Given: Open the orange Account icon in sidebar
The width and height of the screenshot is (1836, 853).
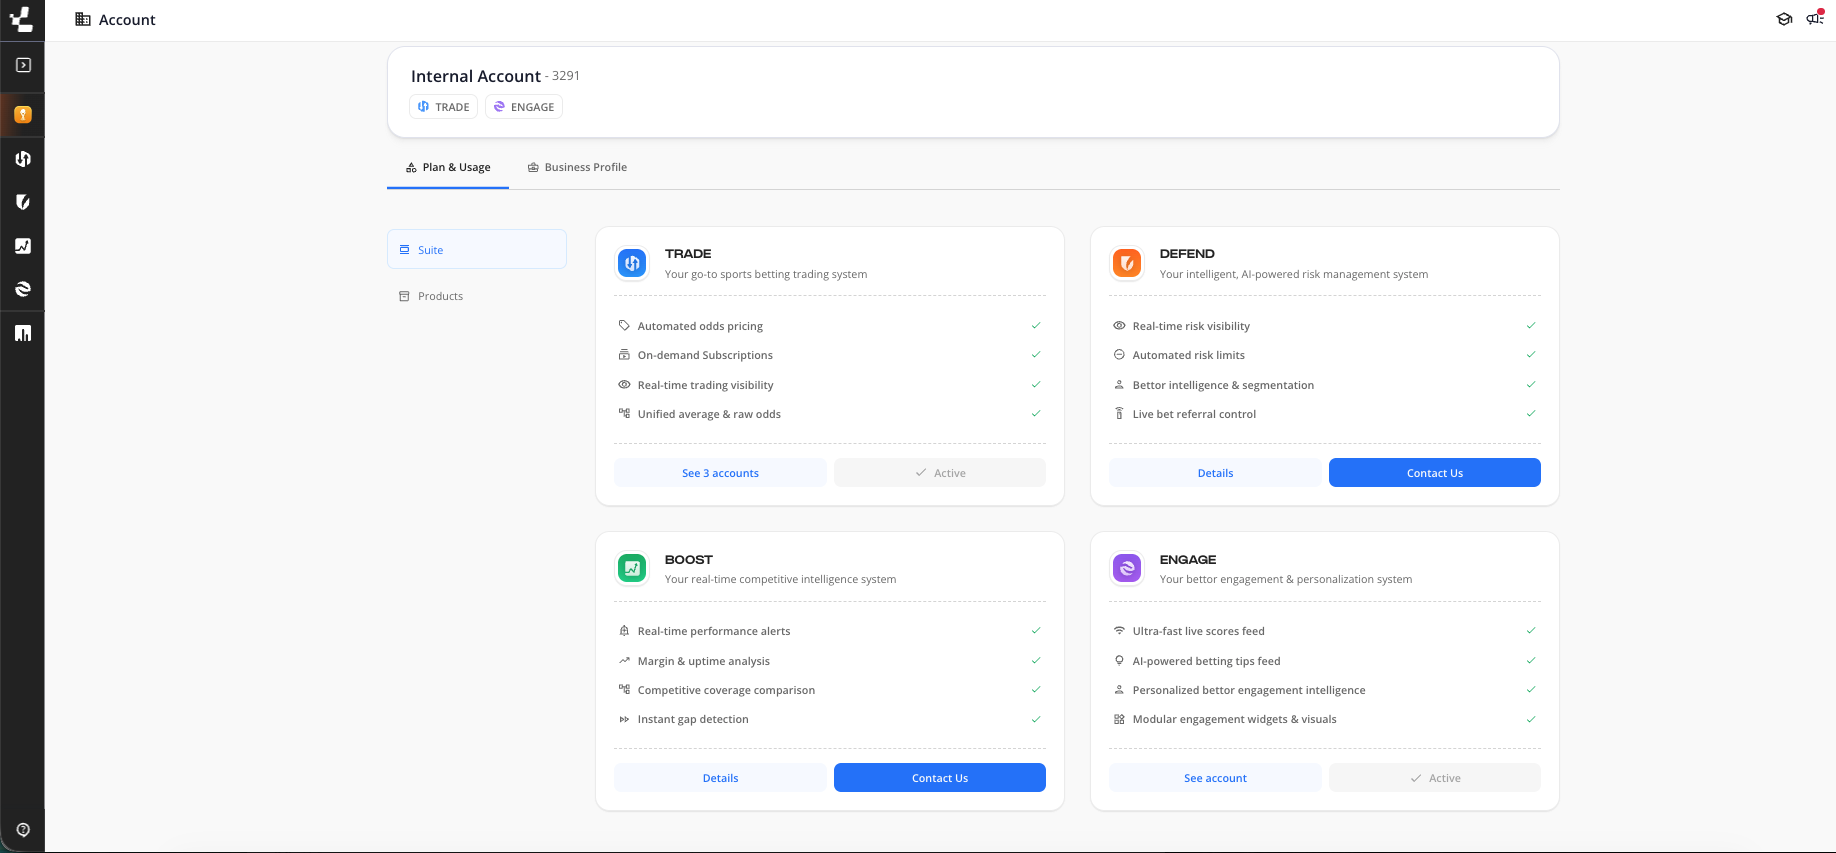Looking at the screenshot, I should (23, 115).
